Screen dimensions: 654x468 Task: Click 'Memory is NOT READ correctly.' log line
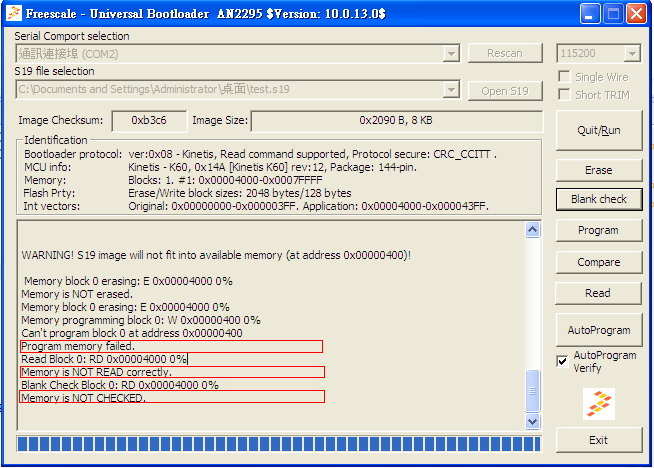[x=96, y=372]
